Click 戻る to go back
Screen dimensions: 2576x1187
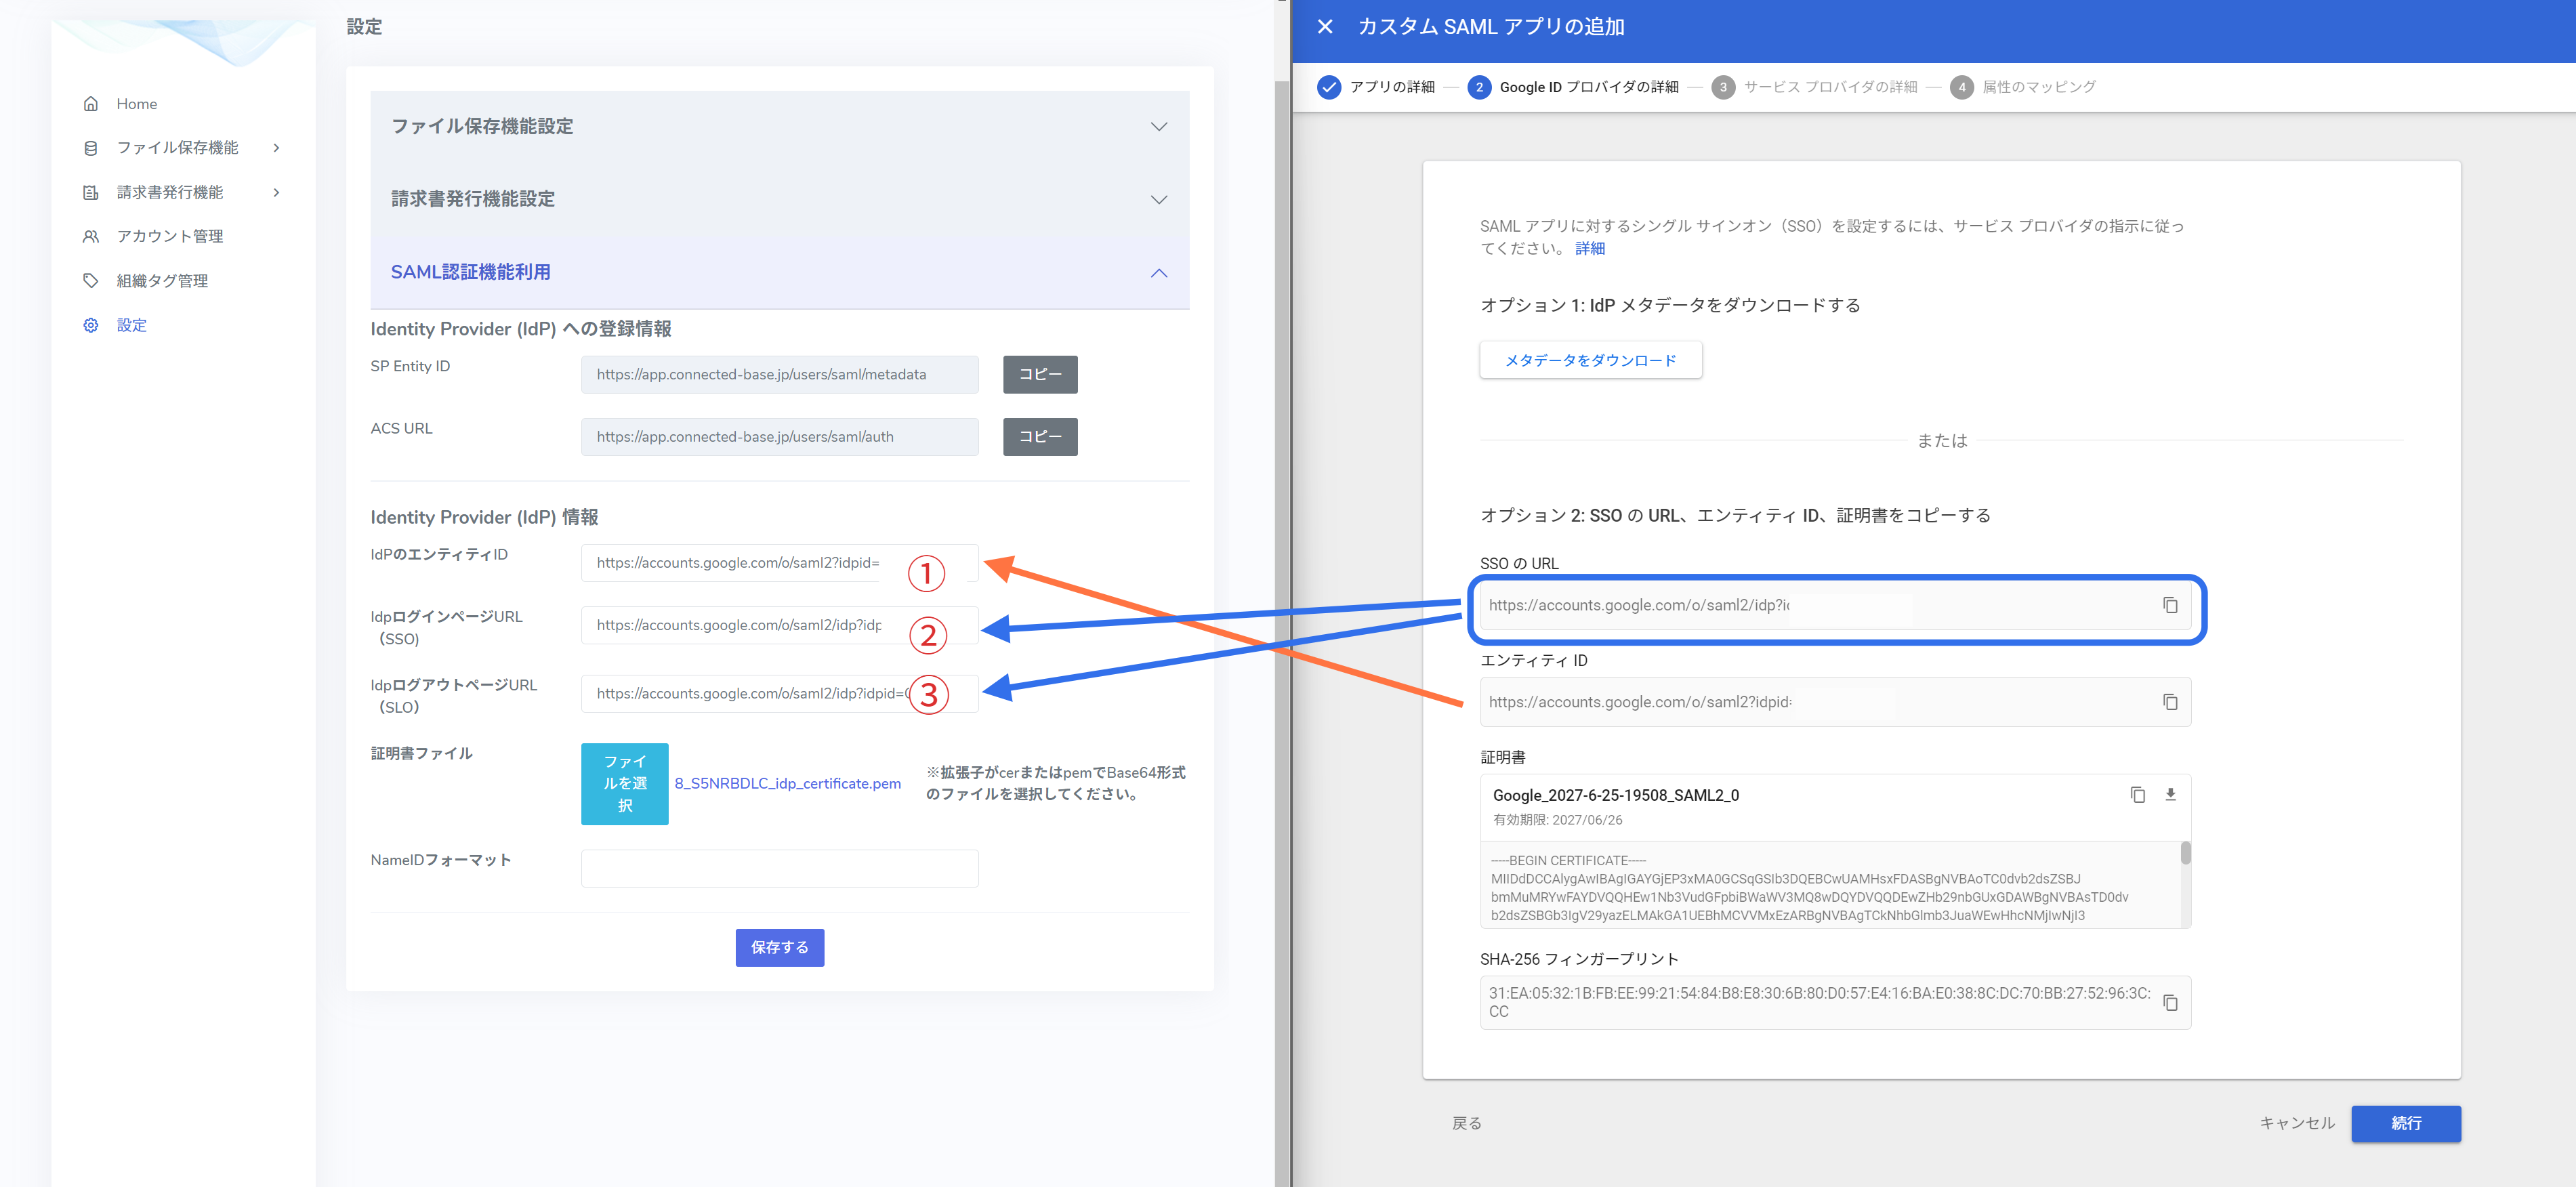point(1467,1124)
